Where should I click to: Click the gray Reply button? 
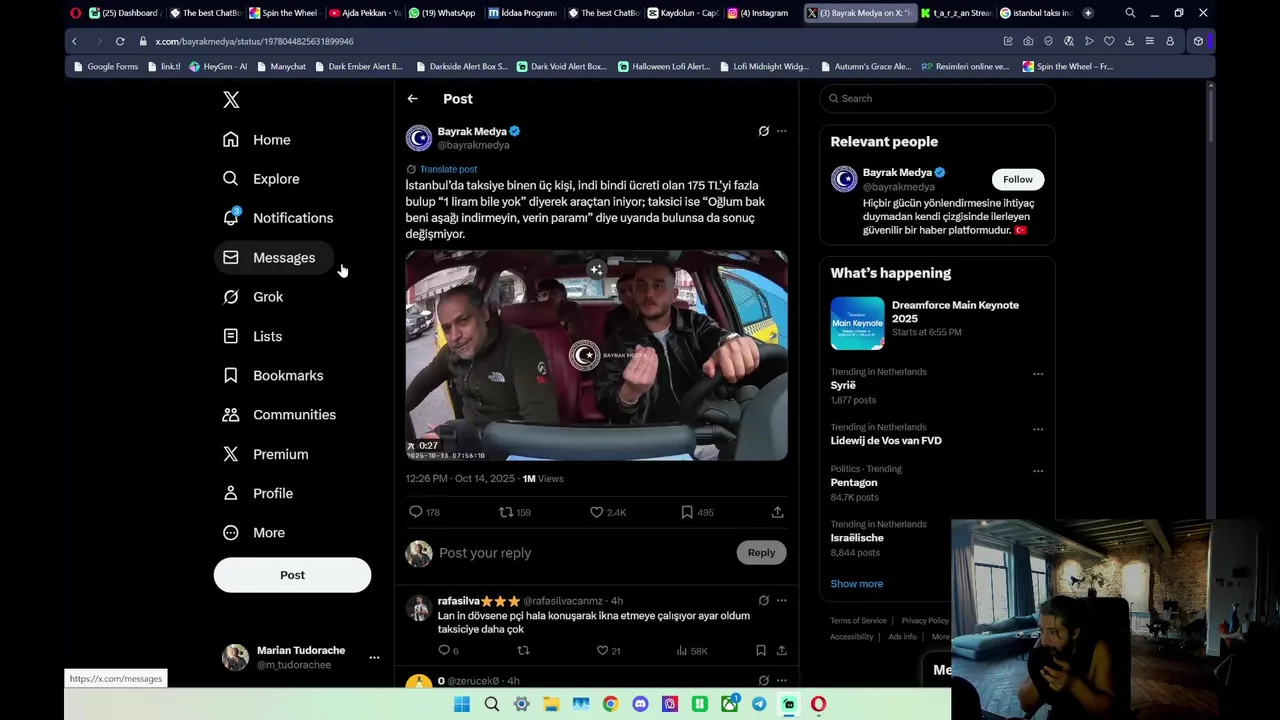click(x=761, y=553)
